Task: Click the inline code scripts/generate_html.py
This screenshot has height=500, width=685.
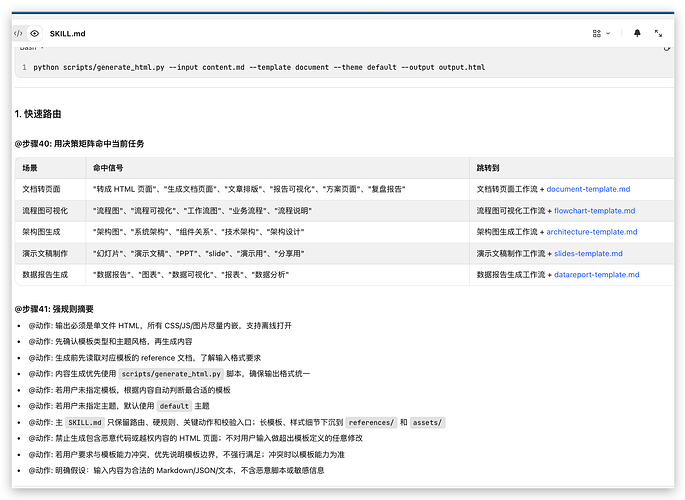Action: point(171,374)
